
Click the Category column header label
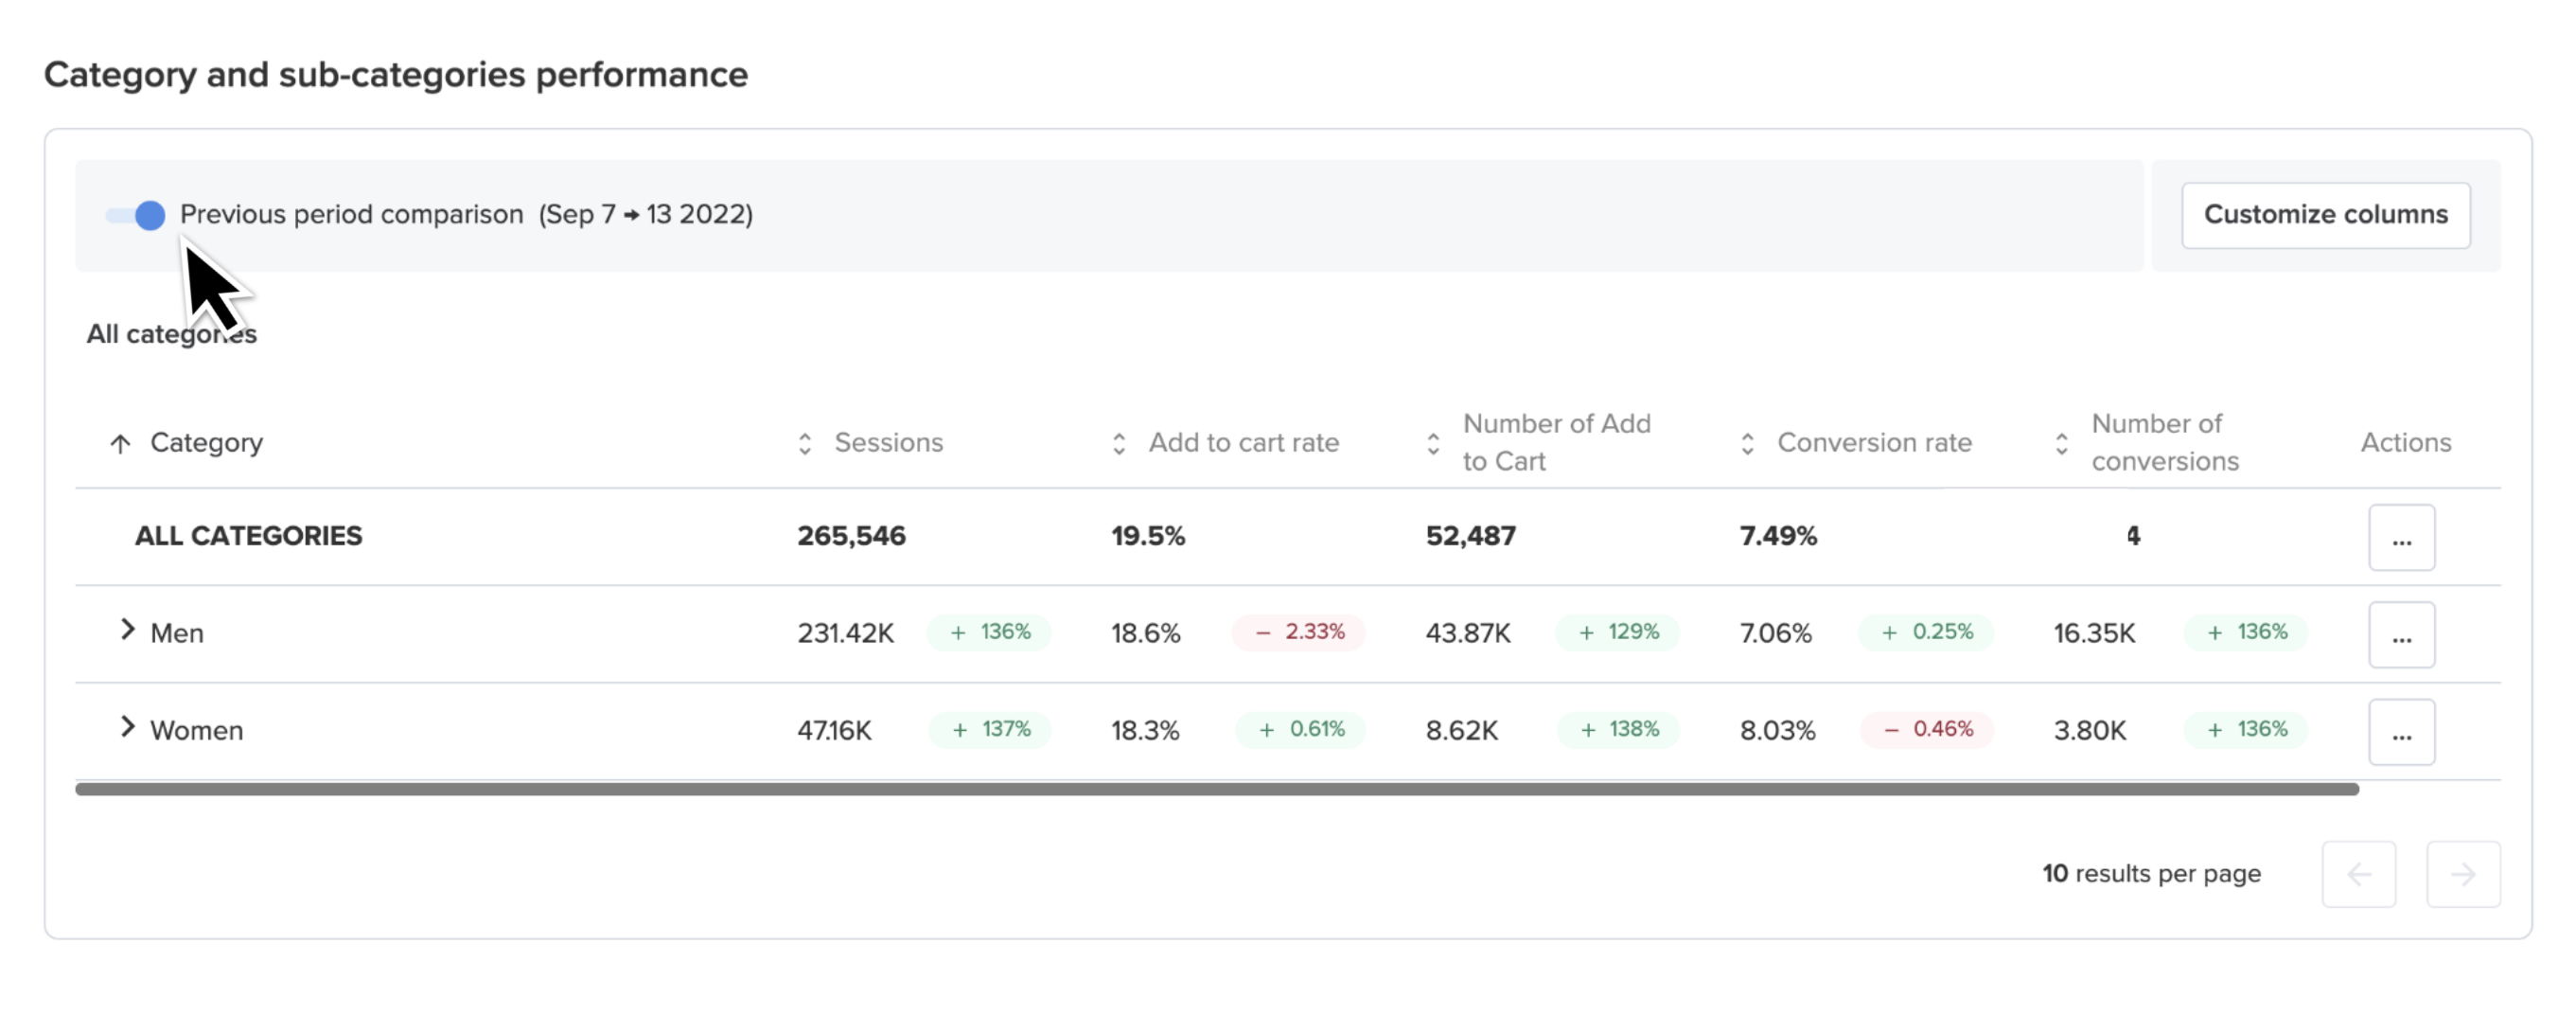tap(206, 443)
